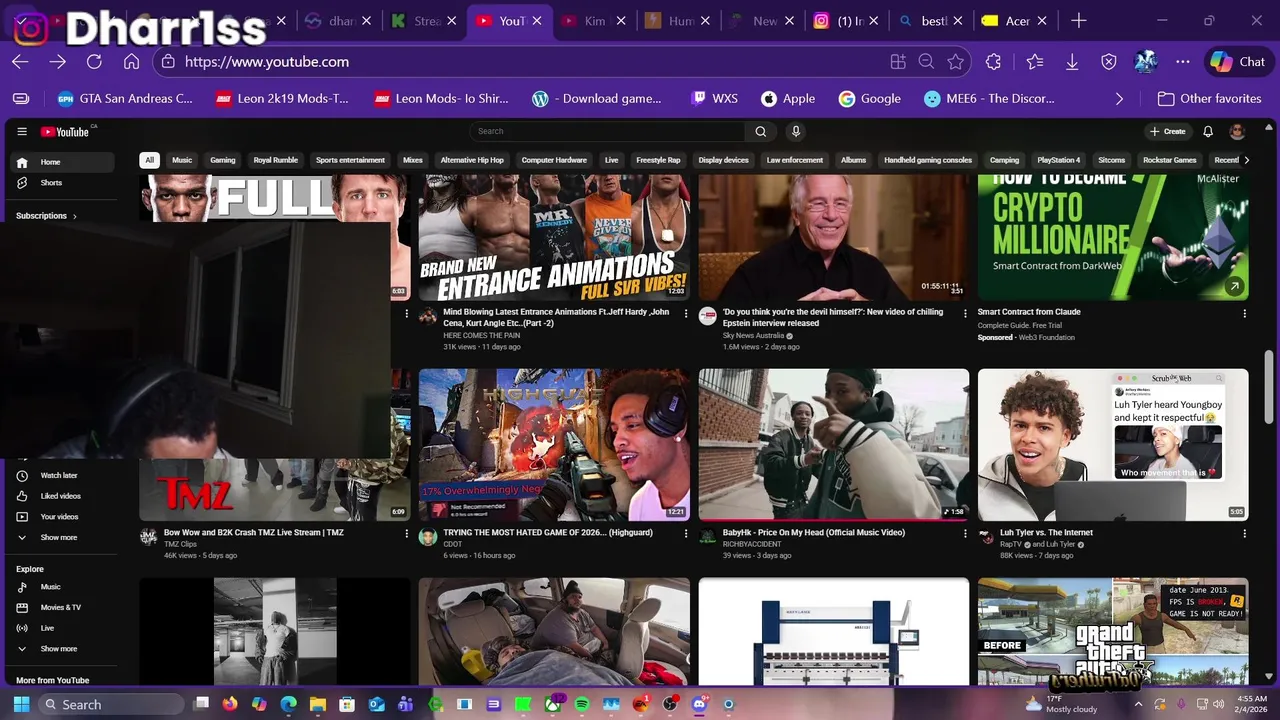Open the HERE COMES THE PAIN channel link
Image resolution: width=1280 pixels, height=720 pixels.
pyautogui.click(x=482, y=335)
